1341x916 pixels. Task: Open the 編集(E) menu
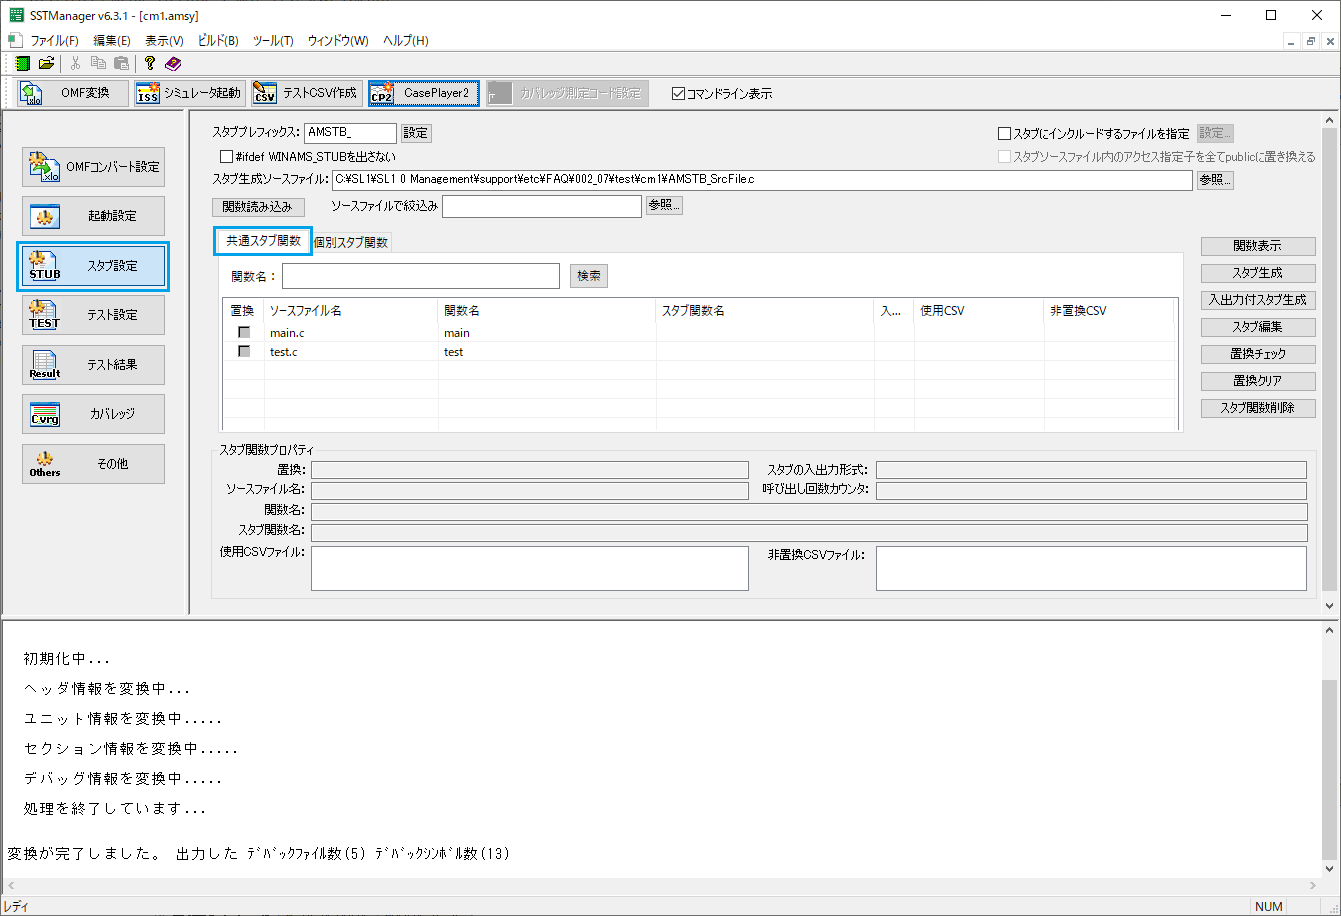[x=112, y=41]
